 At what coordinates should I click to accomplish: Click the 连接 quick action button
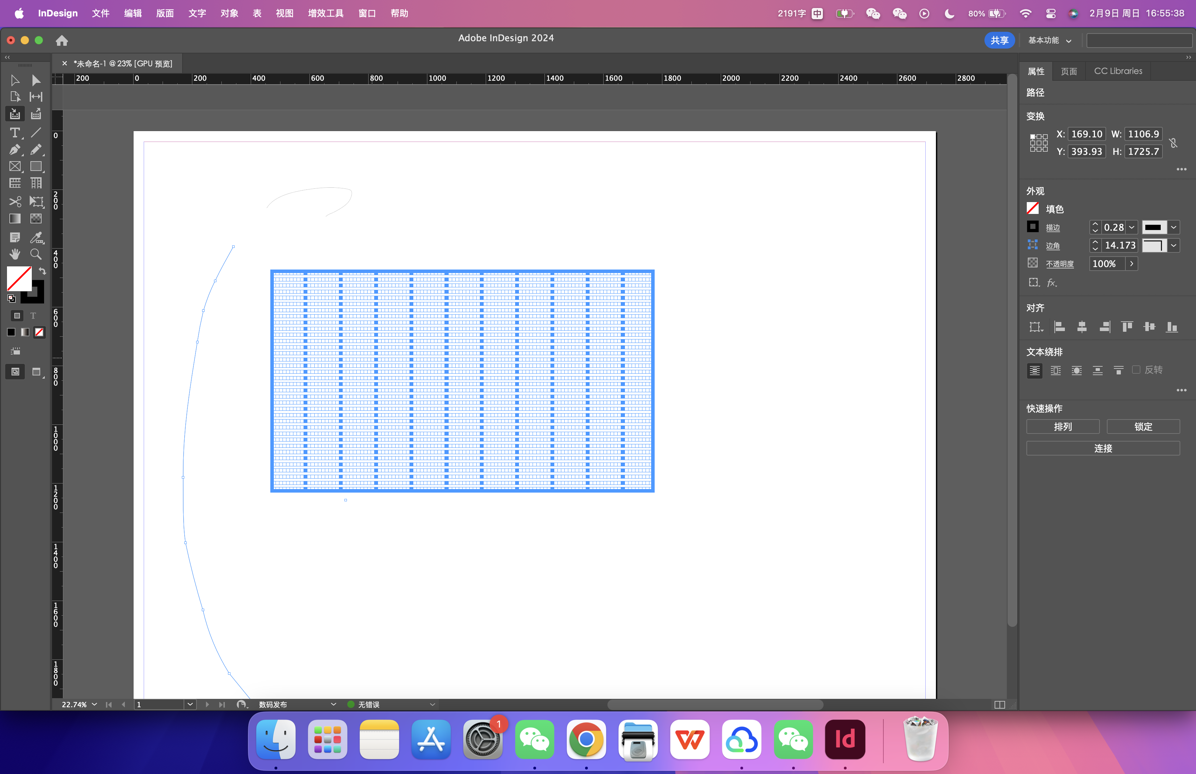pos(1103,447)
